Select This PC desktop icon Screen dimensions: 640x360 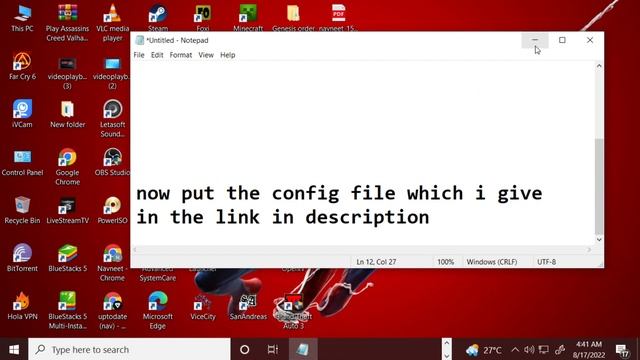pos(22,18)
